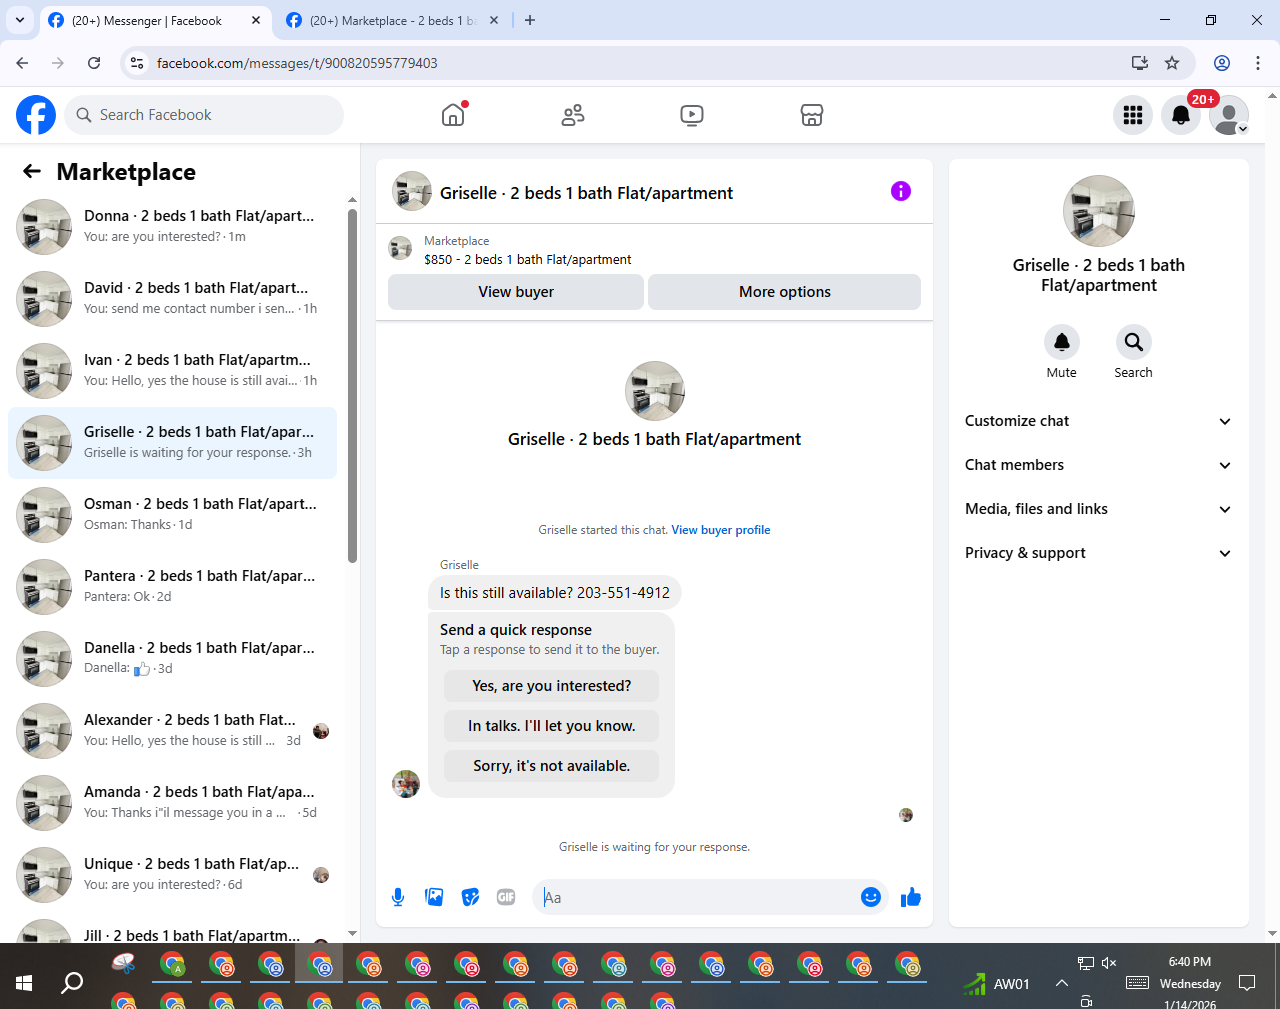Viewport: 1280px width, 1009px height.
Task: Send quick response 'In talks. I'll let you know.'
Action: click(x=552, y=726)
